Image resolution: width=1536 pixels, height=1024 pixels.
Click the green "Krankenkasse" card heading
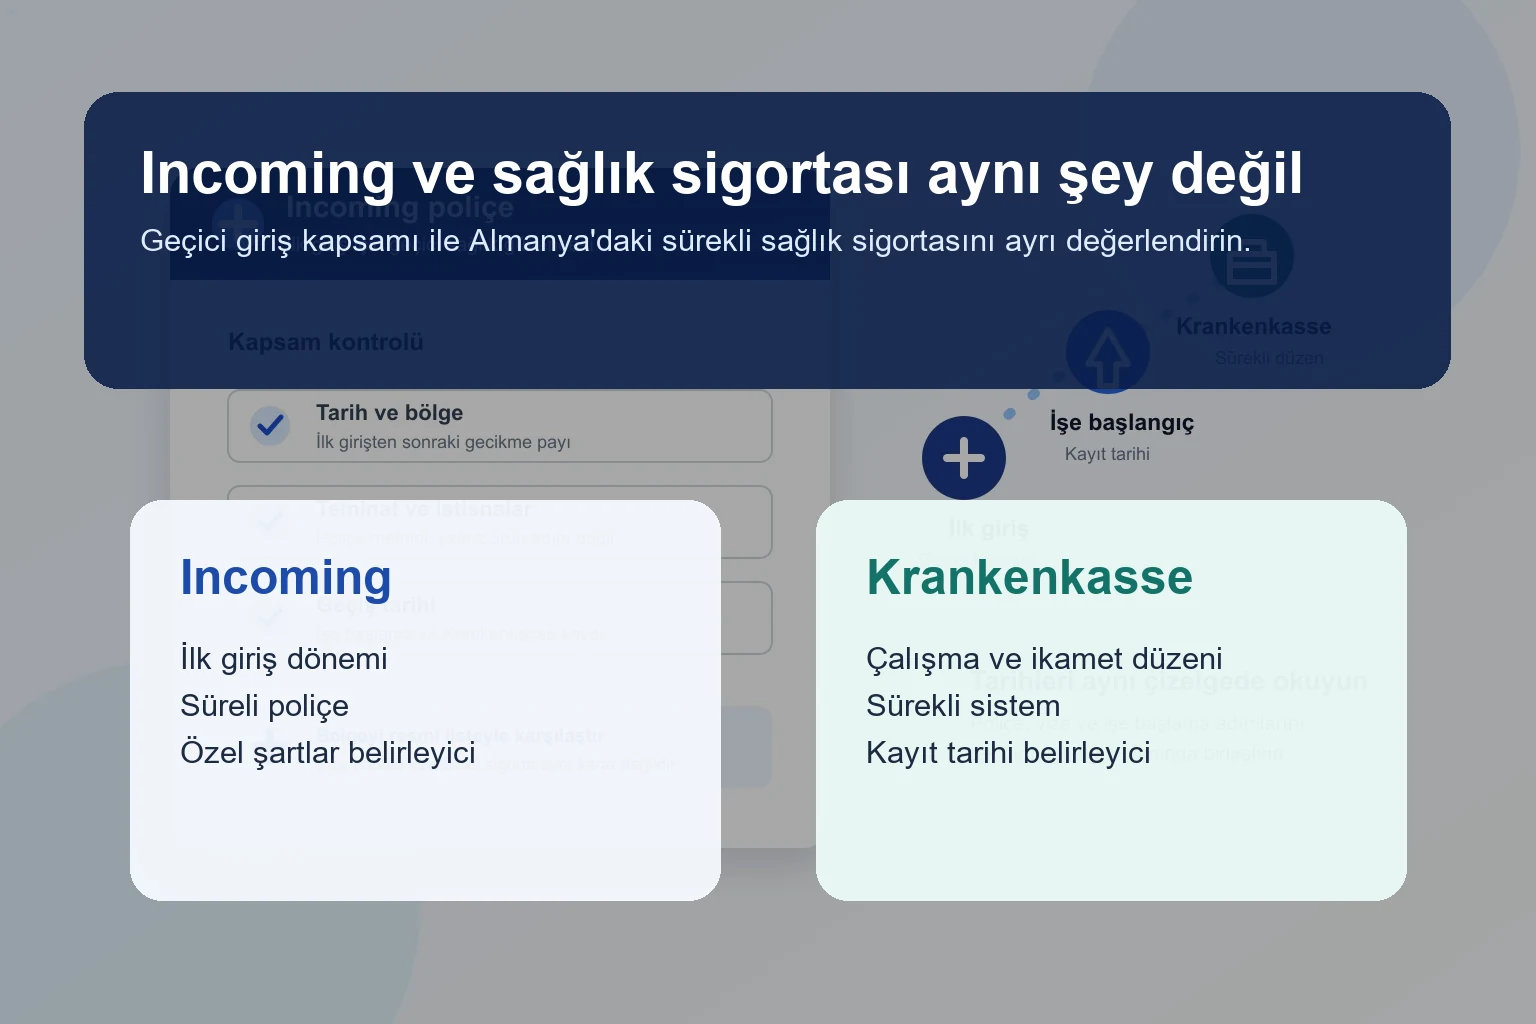click(1030, 577)
